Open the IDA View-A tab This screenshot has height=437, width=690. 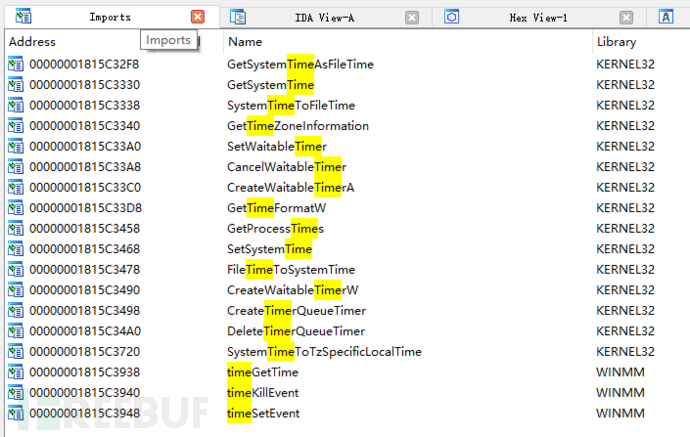click(325, 18)
